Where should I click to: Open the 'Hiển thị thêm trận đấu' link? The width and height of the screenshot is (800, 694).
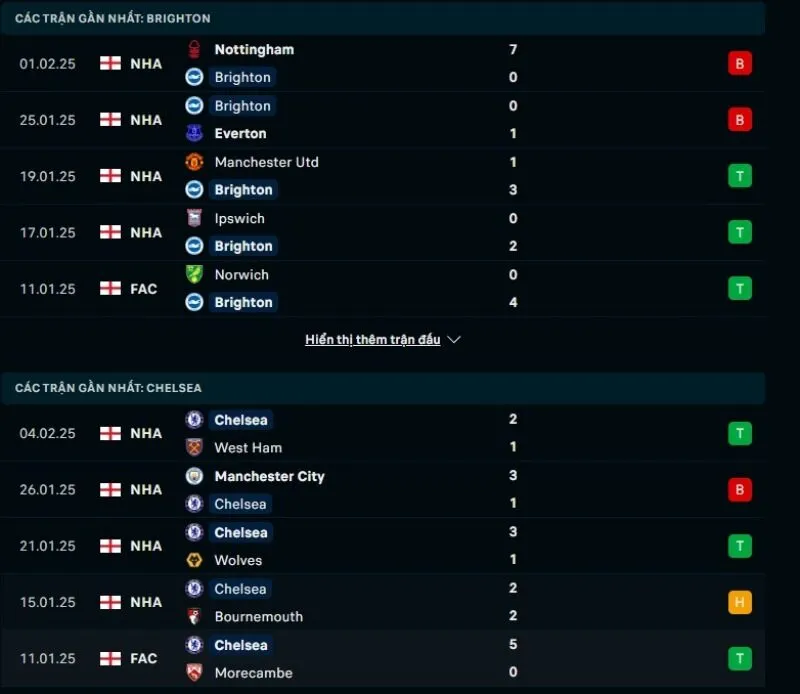click(x=370, y=339)
